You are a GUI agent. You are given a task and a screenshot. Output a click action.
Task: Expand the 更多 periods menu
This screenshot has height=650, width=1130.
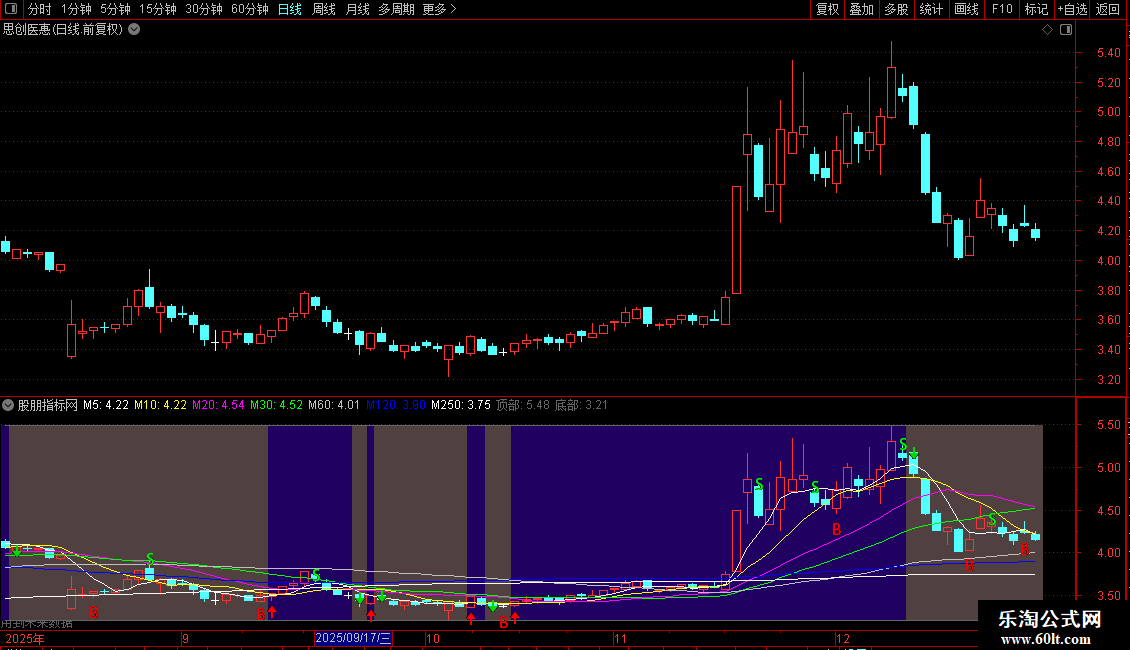click(439, 9)
